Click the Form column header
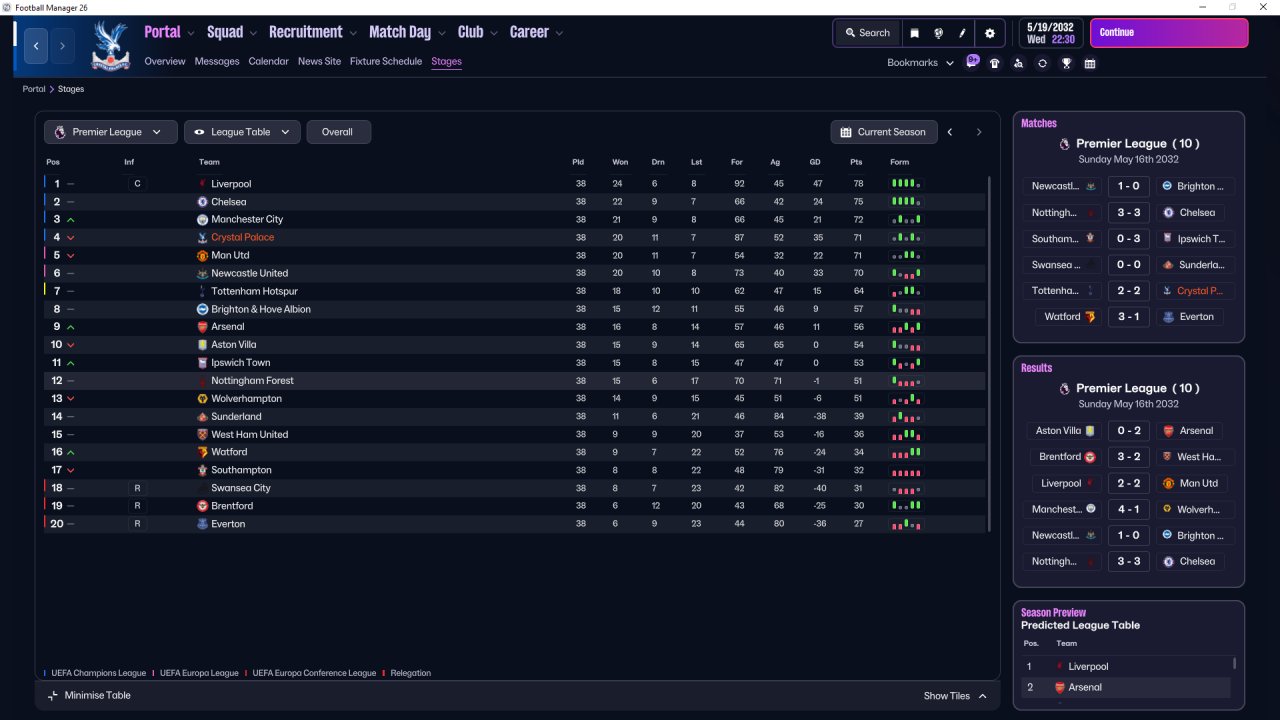The height and width of the screenshot is (720, 1280). [900, 162]
